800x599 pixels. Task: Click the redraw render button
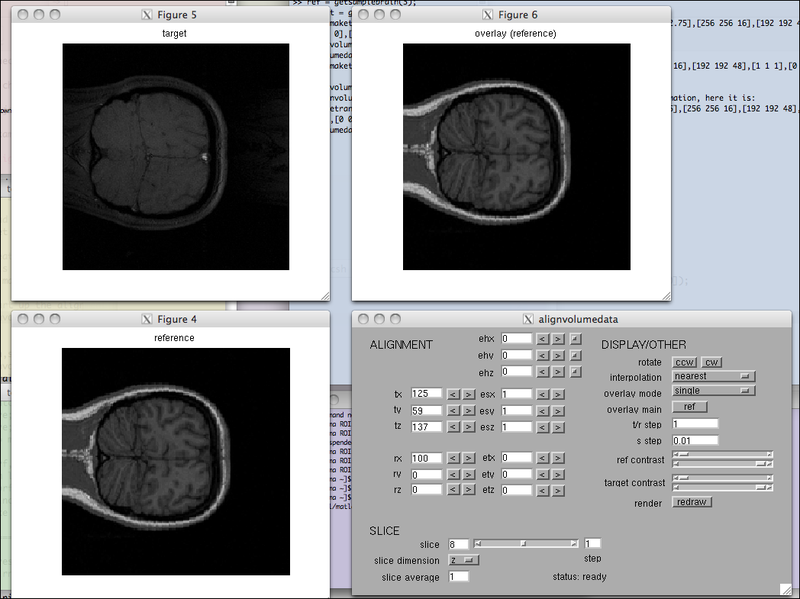[x=692, y=502]
